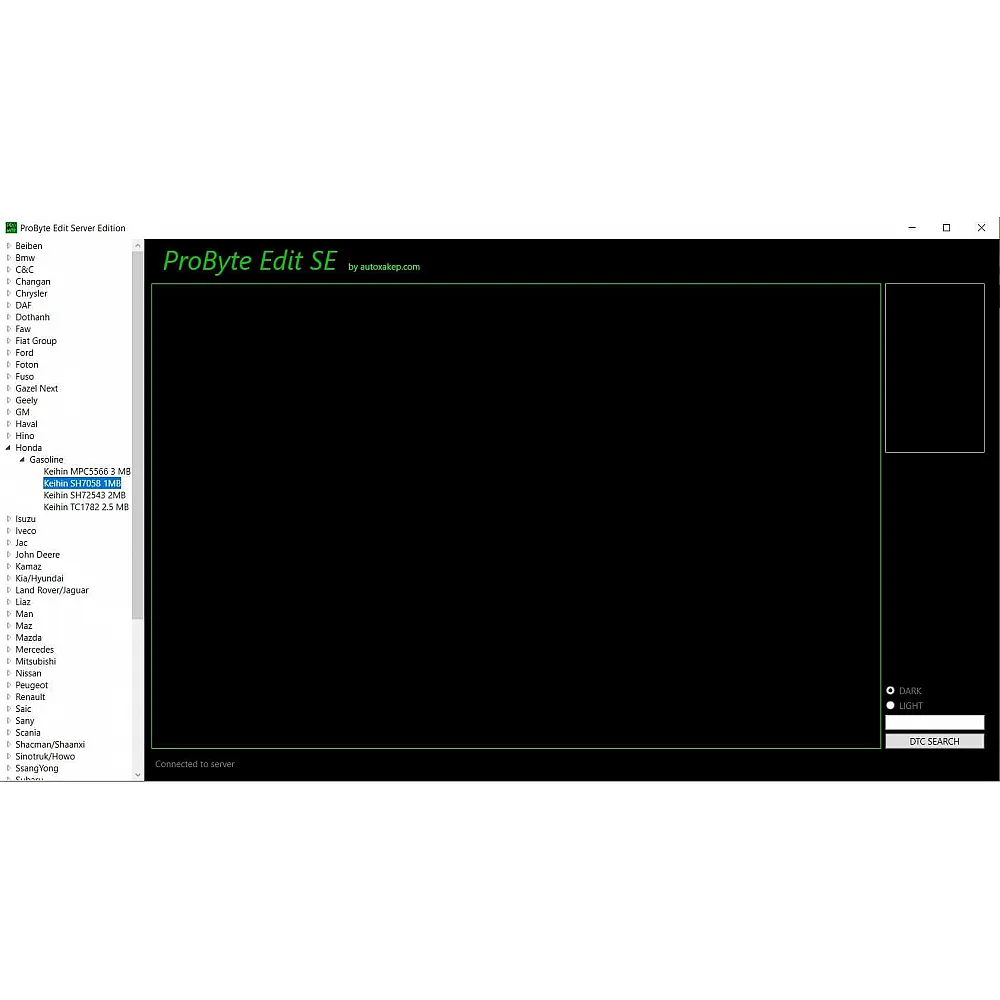Image resolution: width=1000 pixels, height=1000 pixels.
Task: Collapse the Honda tree node
Action: tap(9, 448)
